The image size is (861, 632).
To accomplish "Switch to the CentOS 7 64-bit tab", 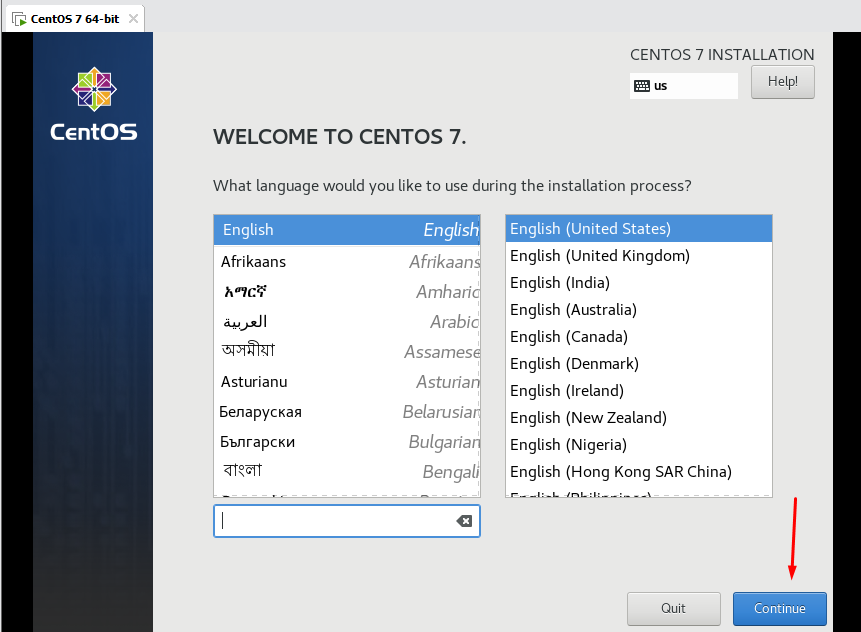I will click(x=75, y=19).
